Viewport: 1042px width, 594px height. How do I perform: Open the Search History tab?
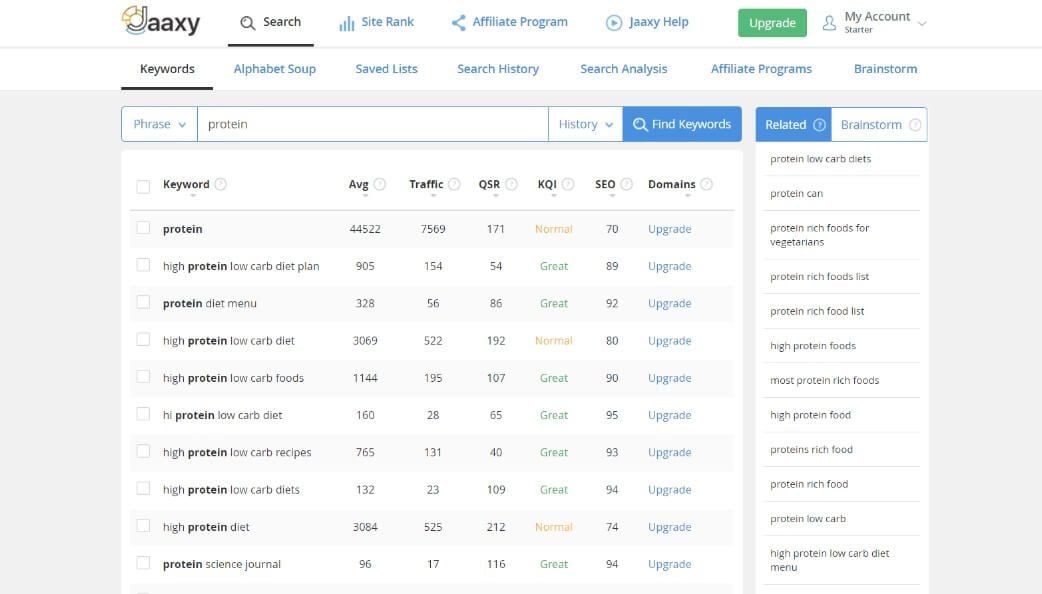tap(498, 69)
